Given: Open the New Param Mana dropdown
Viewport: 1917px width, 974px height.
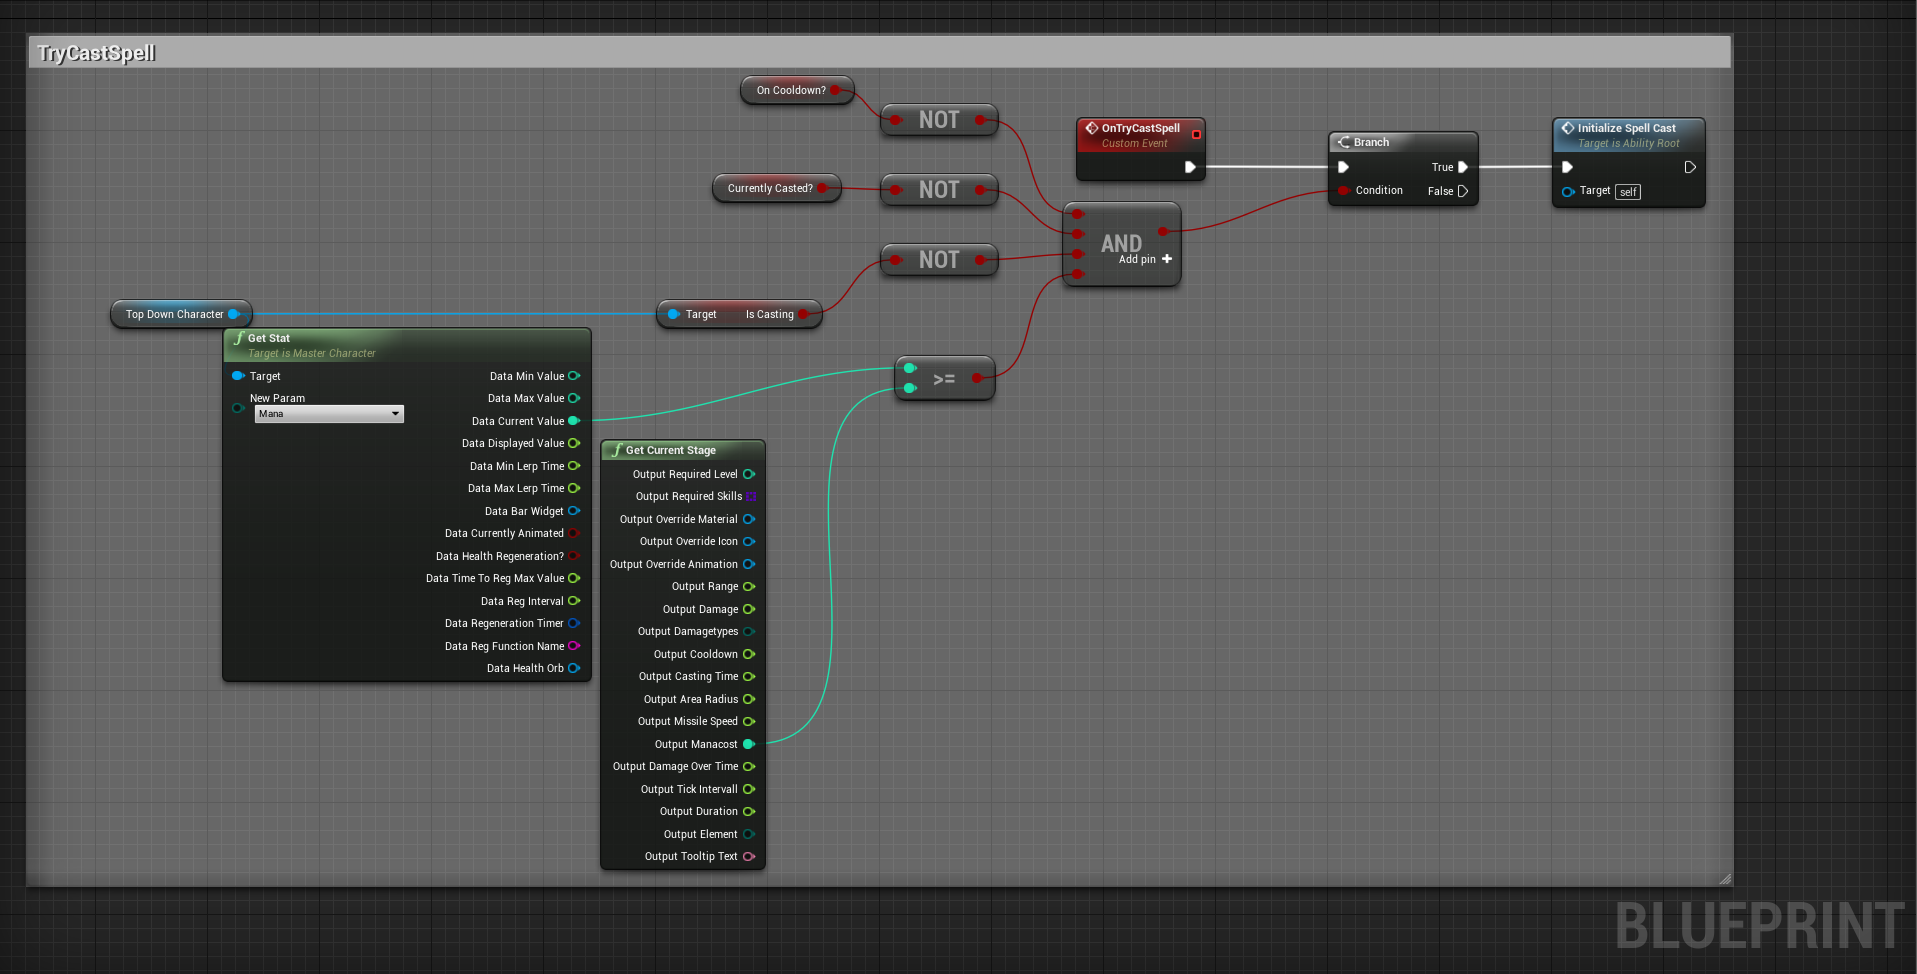Looking at the screenshot, I should click(329, 414).
